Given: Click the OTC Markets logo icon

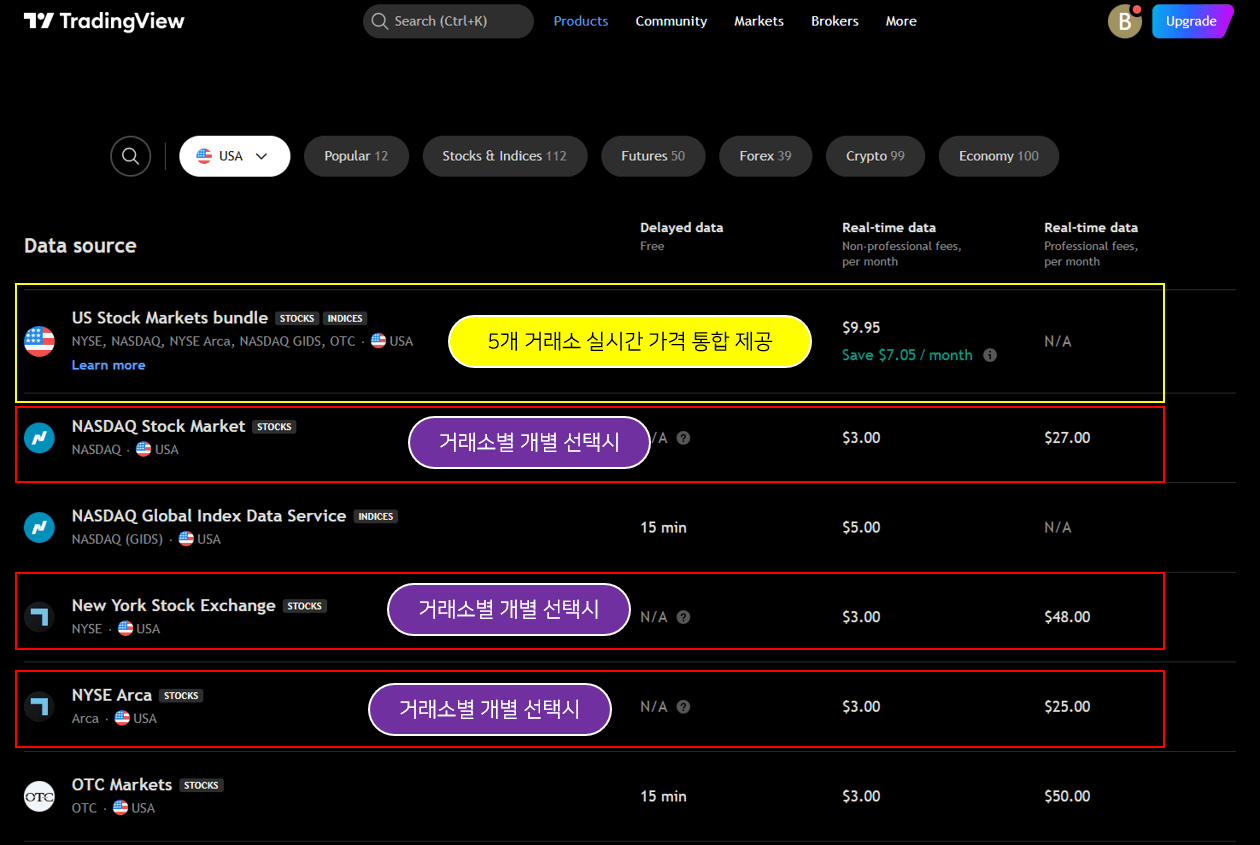Looking at the screenshot, I should (x=39, y=796).
